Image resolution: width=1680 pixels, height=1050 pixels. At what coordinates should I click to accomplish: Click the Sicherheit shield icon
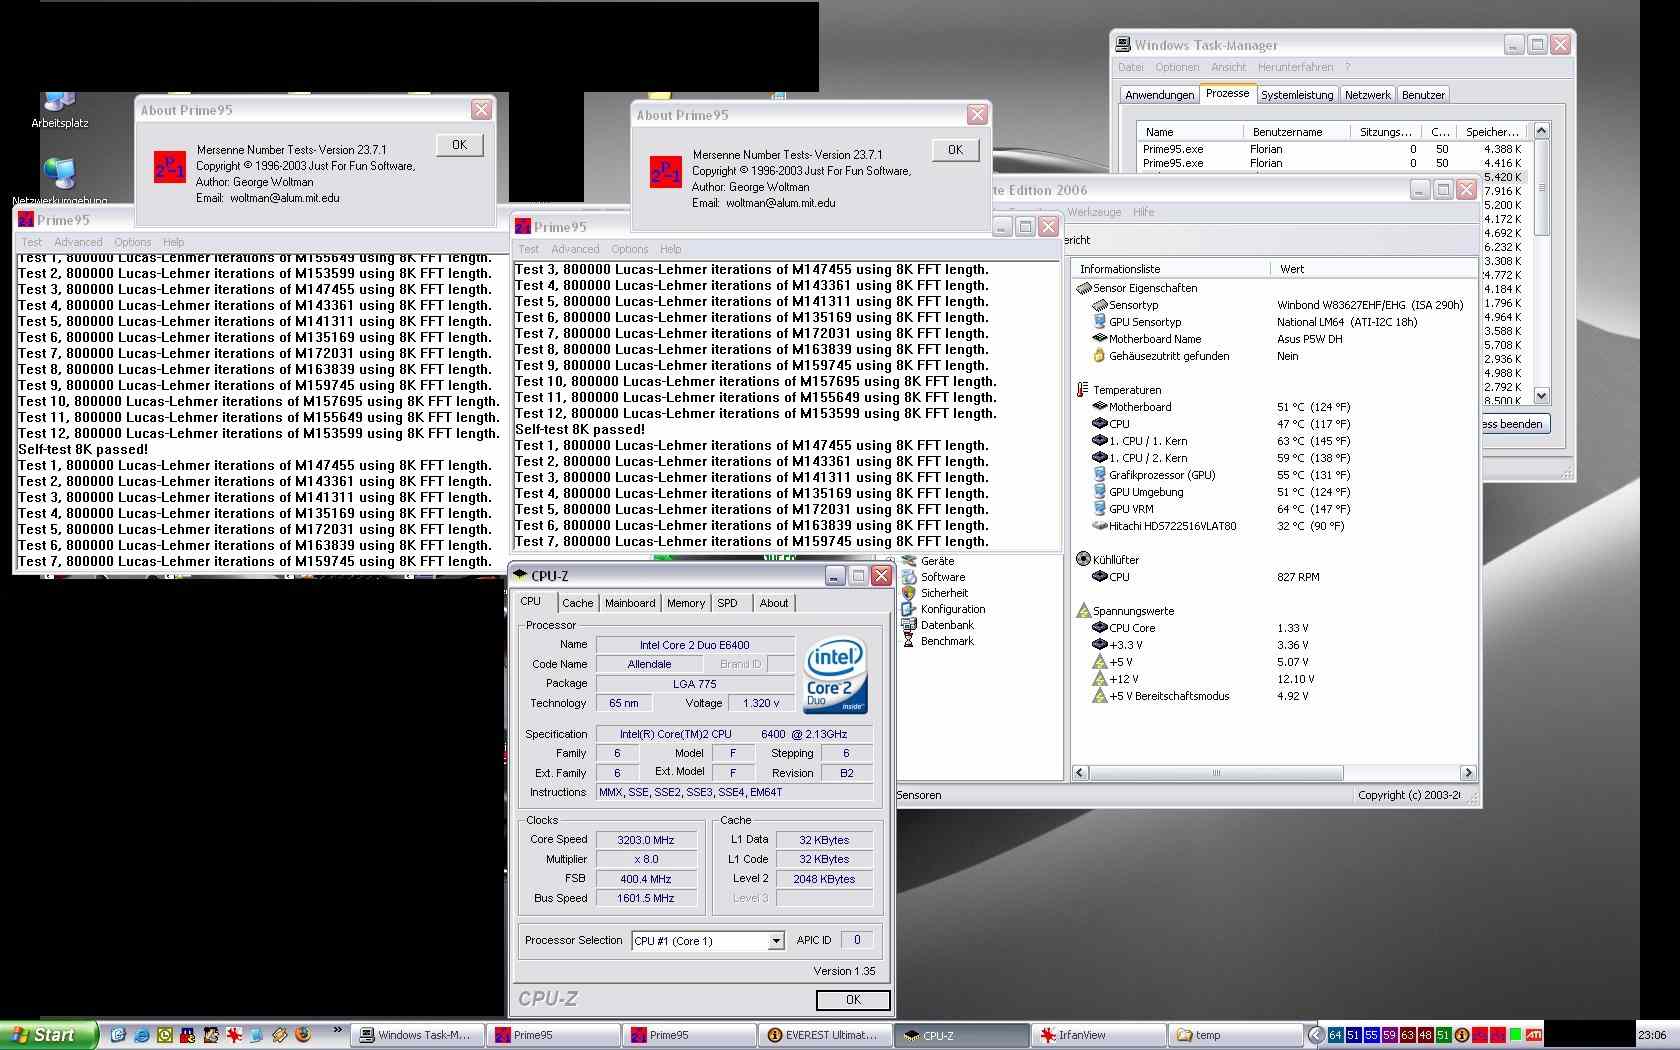click(x=909, y=593)
